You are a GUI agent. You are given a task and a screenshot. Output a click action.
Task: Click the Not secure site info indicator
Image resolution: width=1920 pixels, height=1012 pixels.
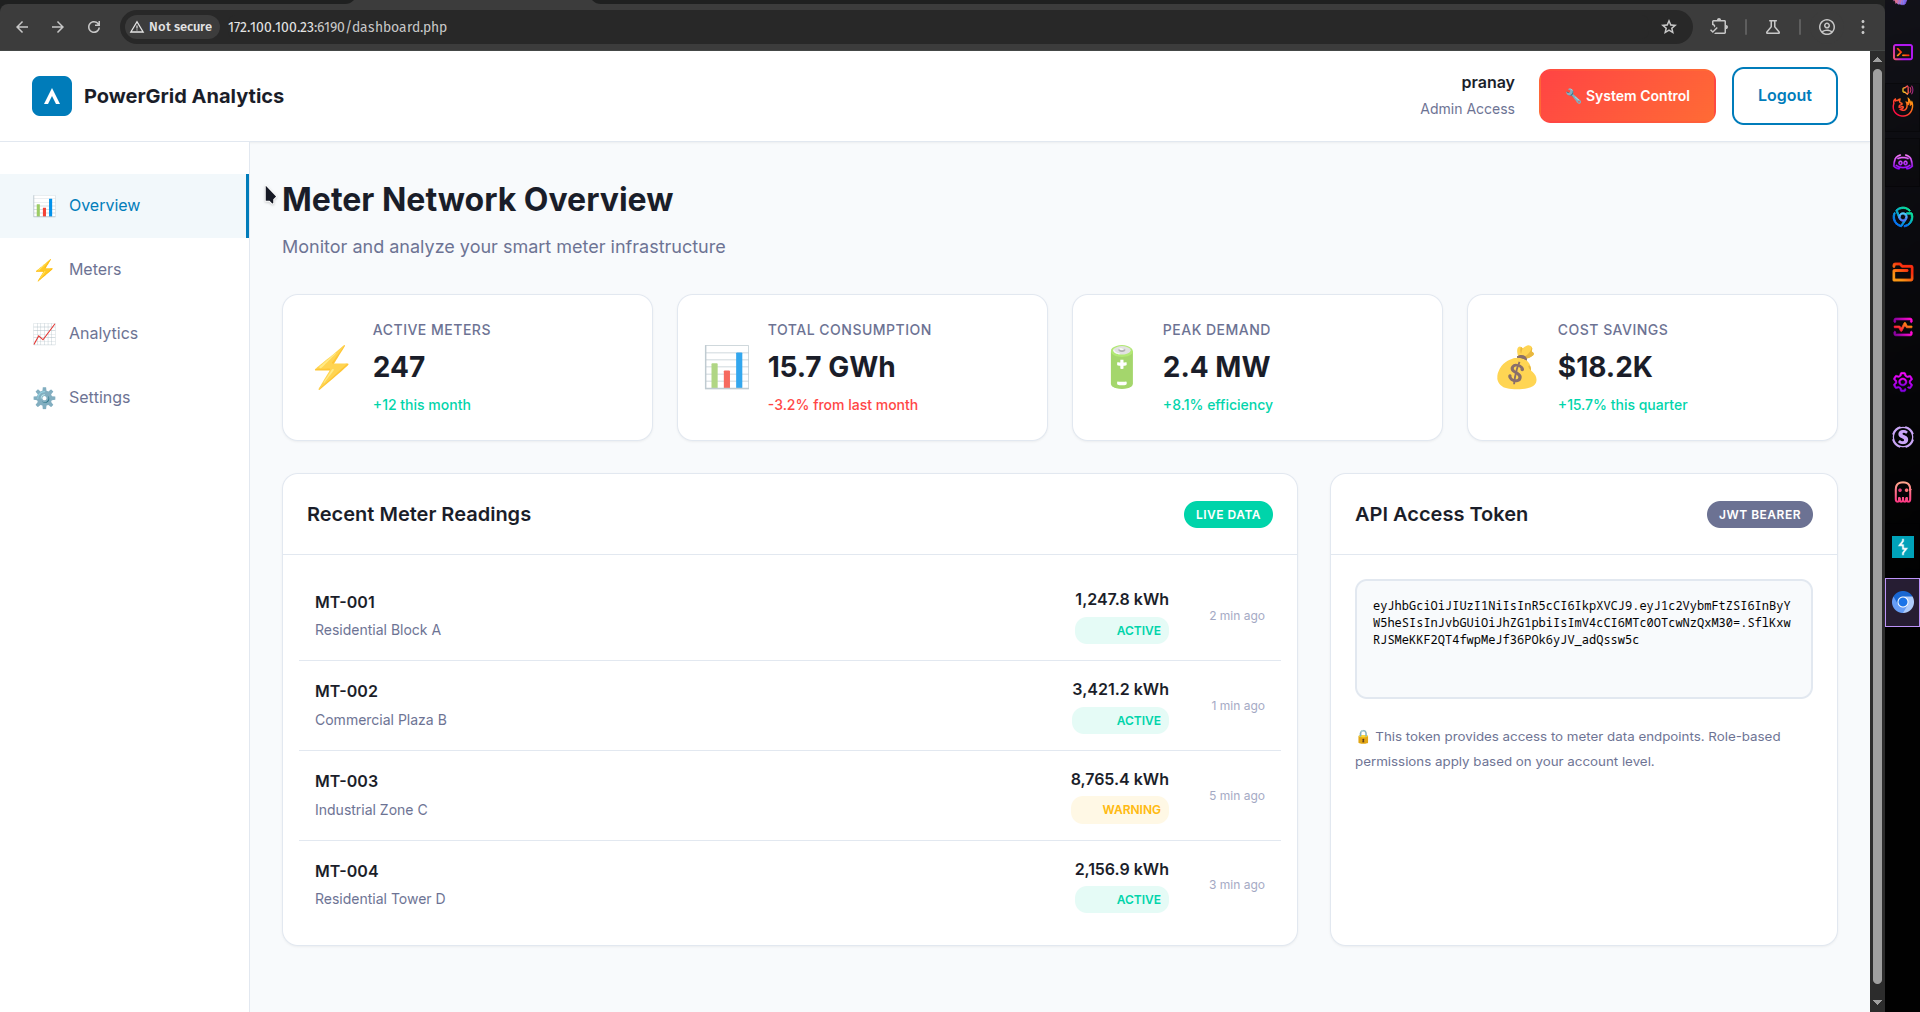[x=171, y=27]
